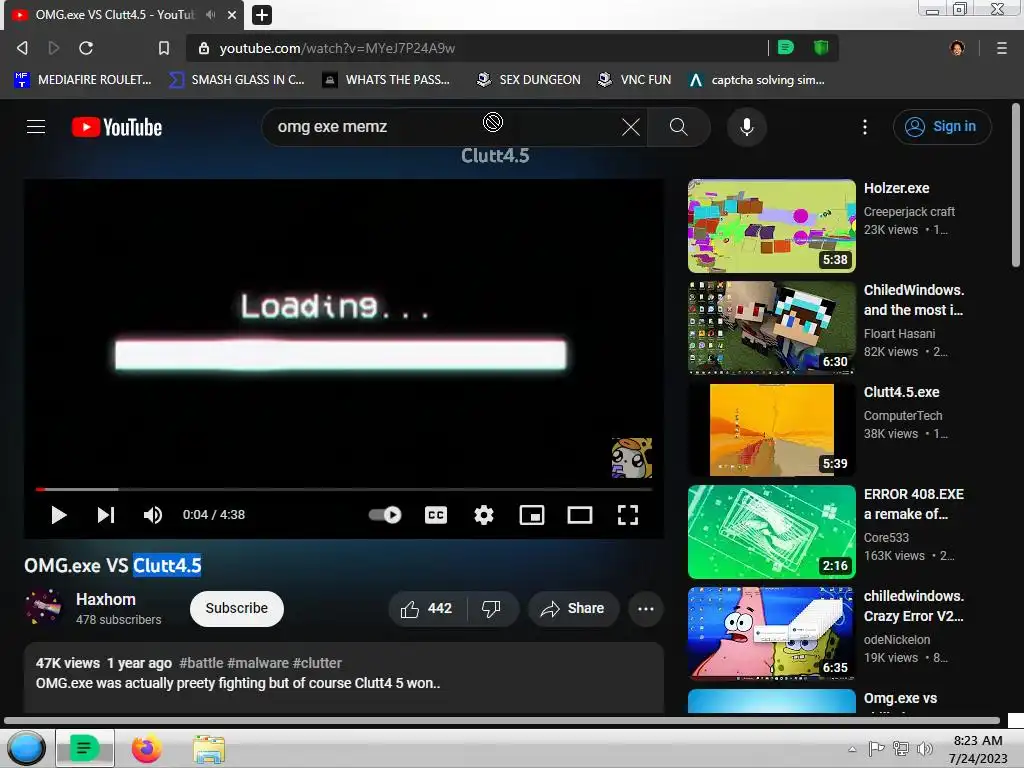Click the #battle hashtag
1024x768 pixels.
(x=201, y=663)
